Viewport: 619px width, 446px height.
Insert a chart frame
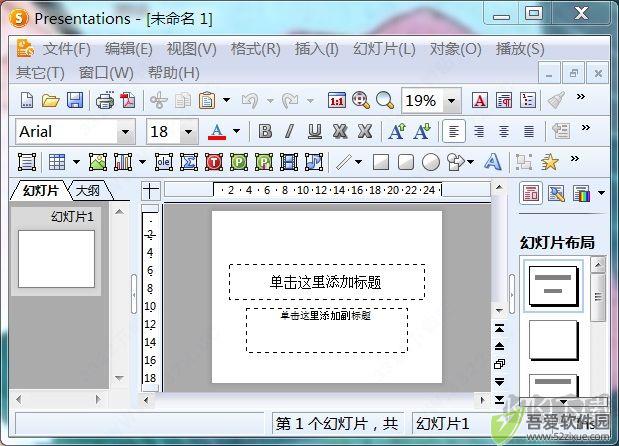[123, 162]
